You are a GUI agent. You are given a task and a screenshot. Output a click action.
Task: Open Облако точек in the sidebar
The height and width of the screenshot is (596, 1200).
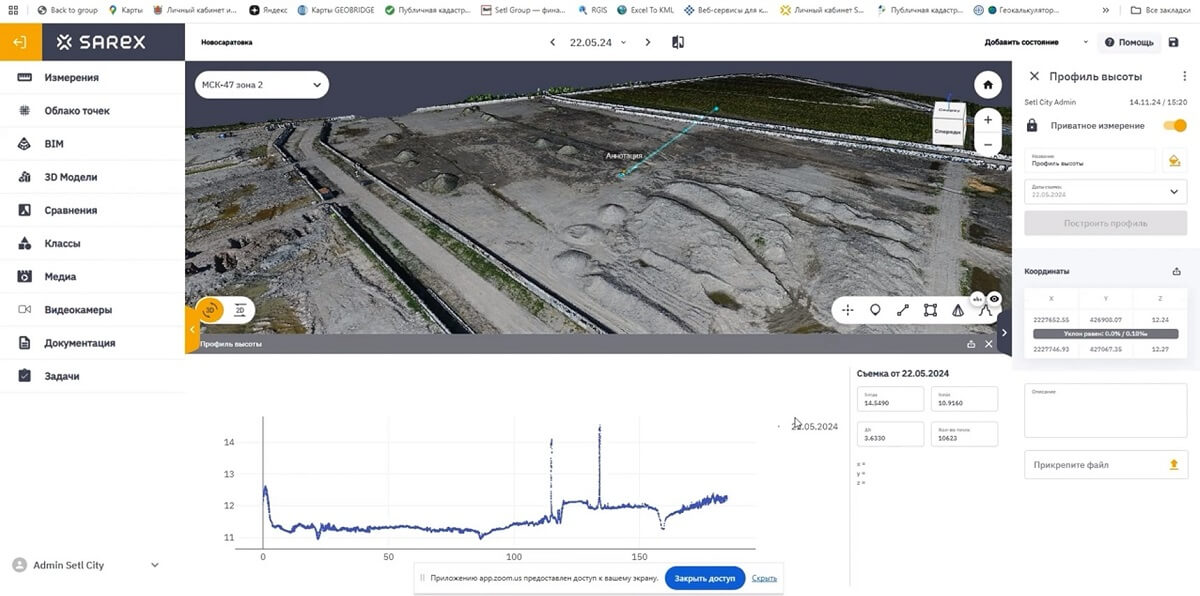(x=92, y=111)
